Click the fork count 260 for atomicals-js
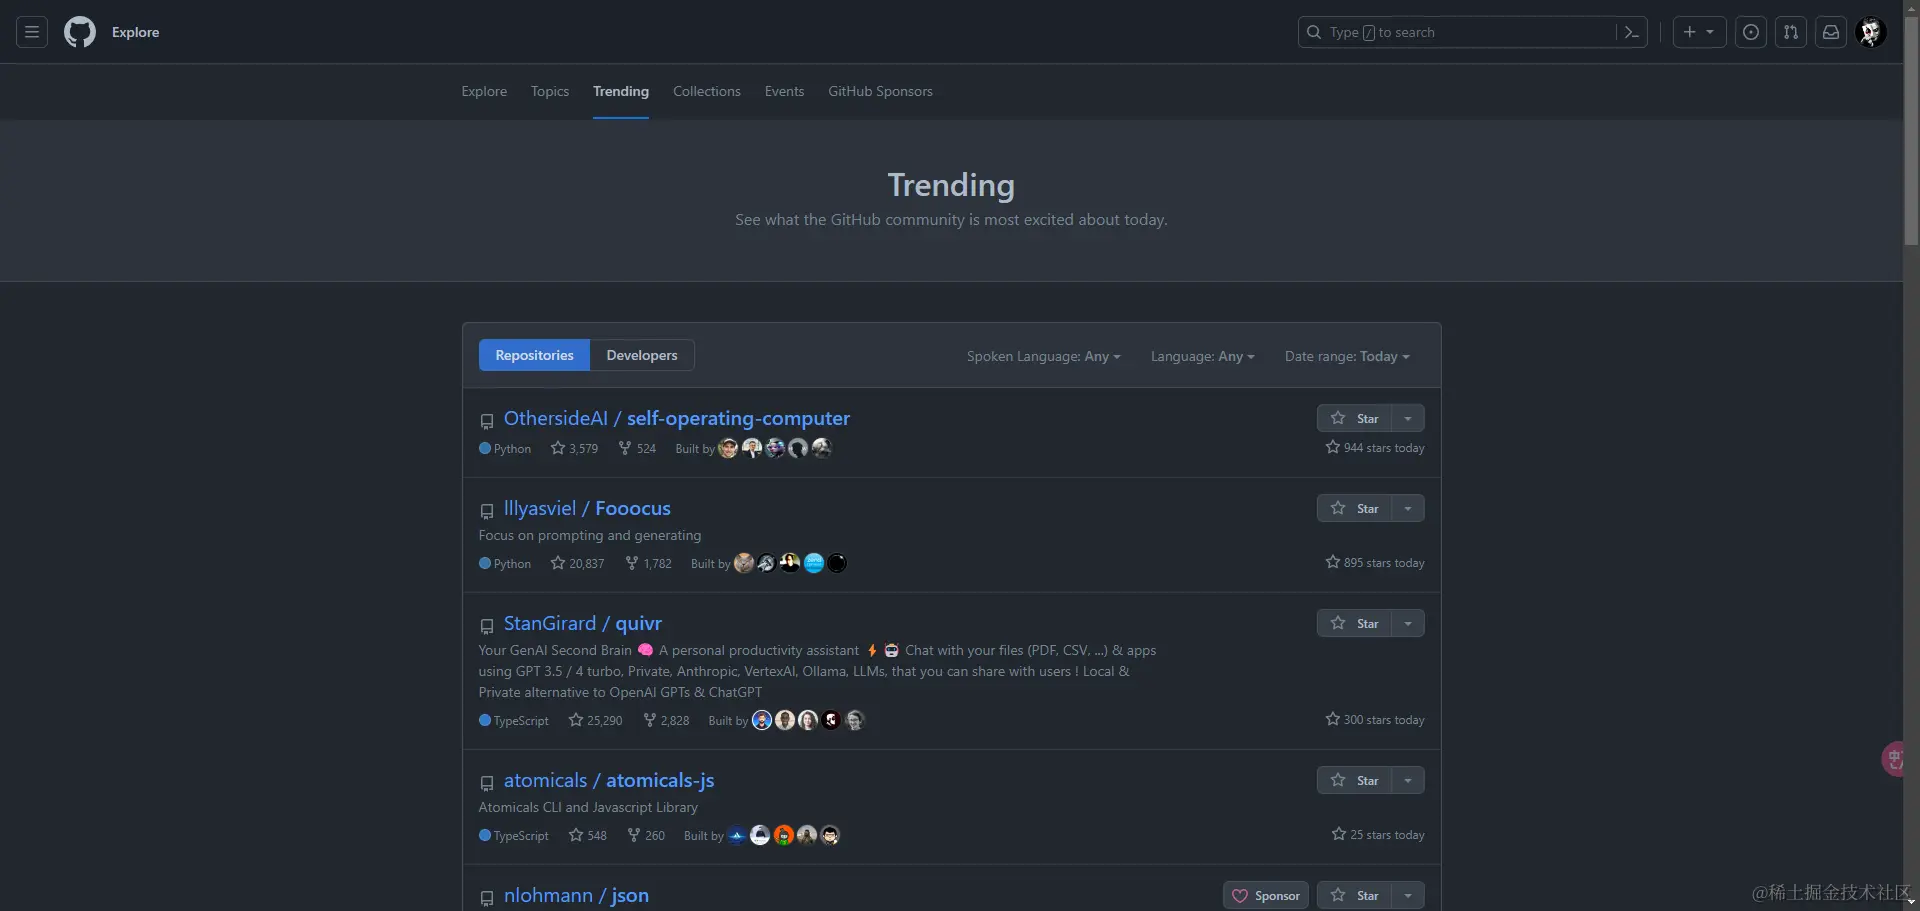The image size is (1920, 911). click(x=646, y=836)
